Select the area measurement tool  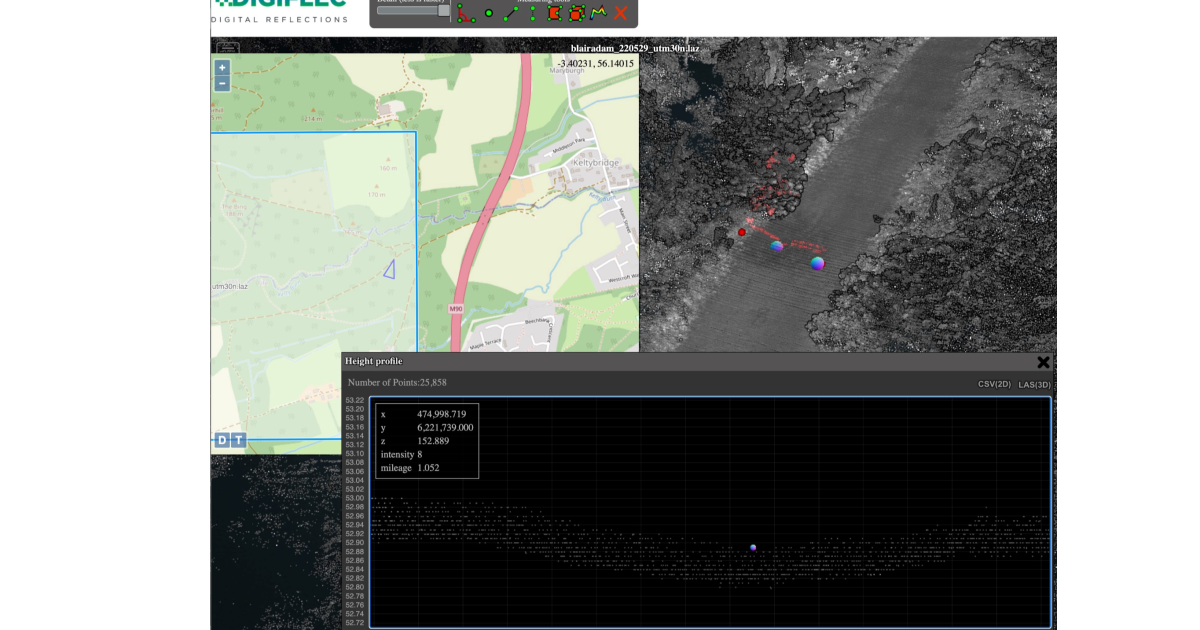(555, 13)
